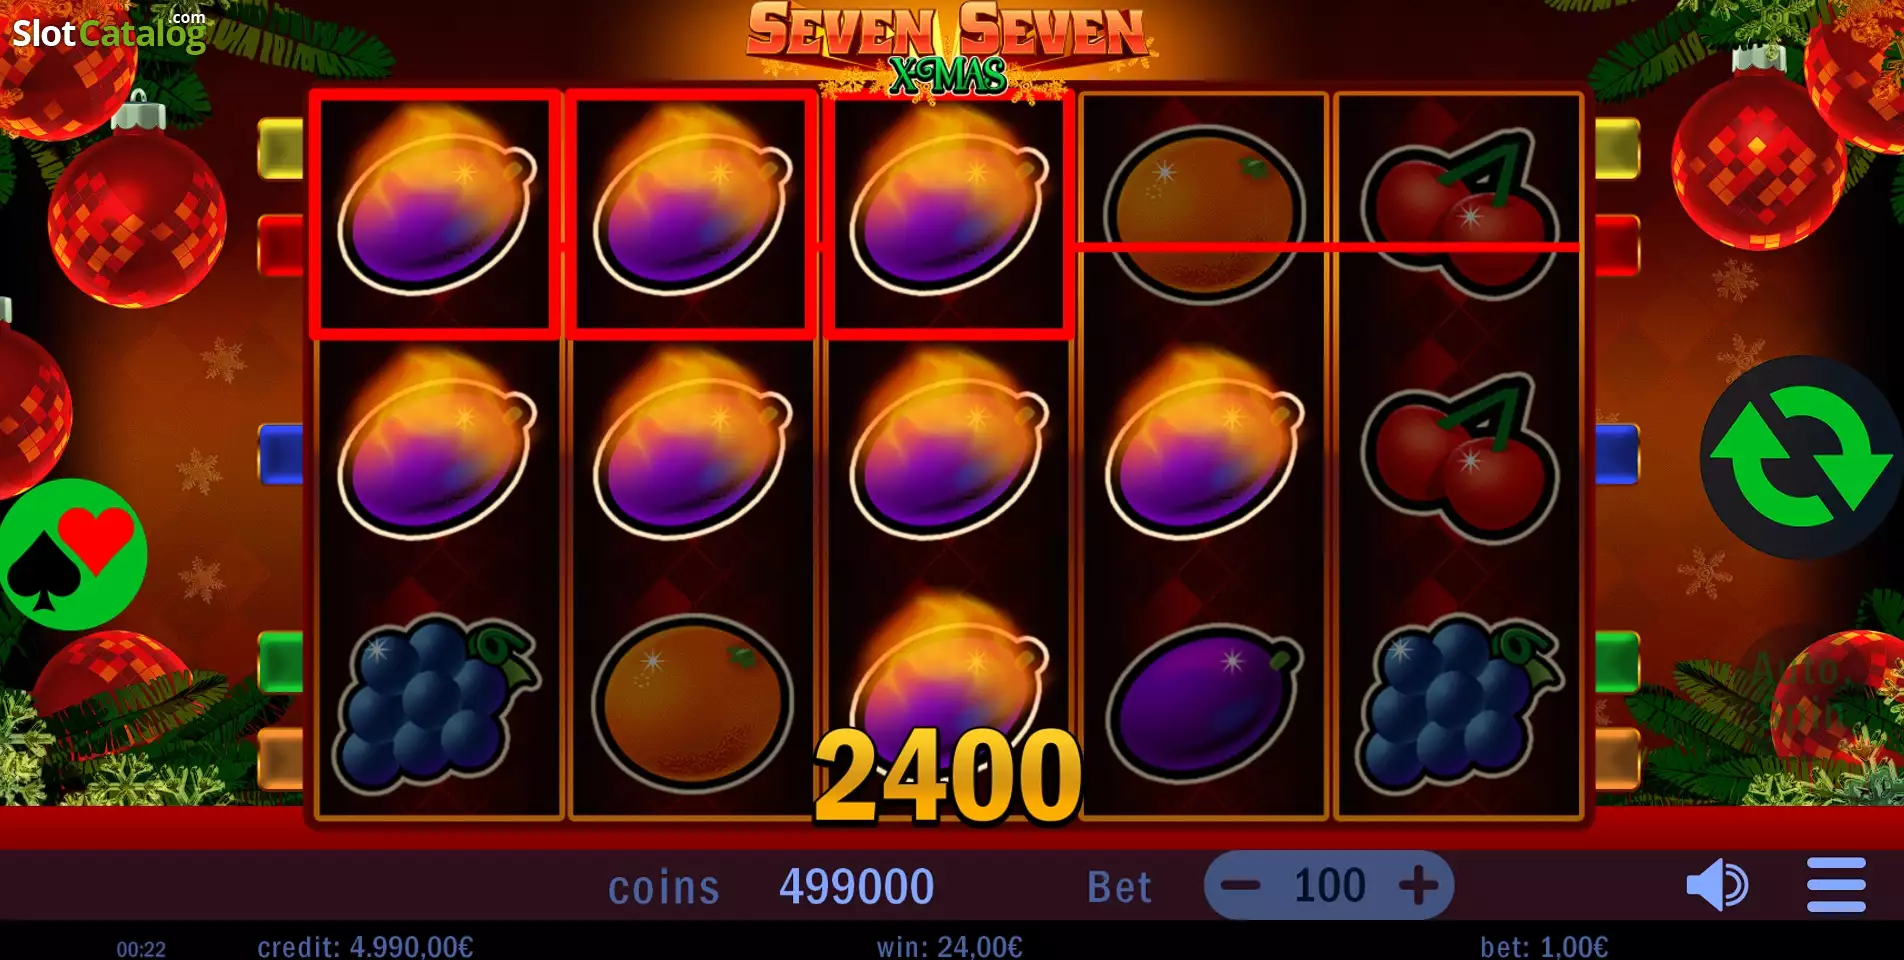Select the red payline marker on left
Image resolution: width=1904 pixels, height=960 pixels.
click(281, 245)
